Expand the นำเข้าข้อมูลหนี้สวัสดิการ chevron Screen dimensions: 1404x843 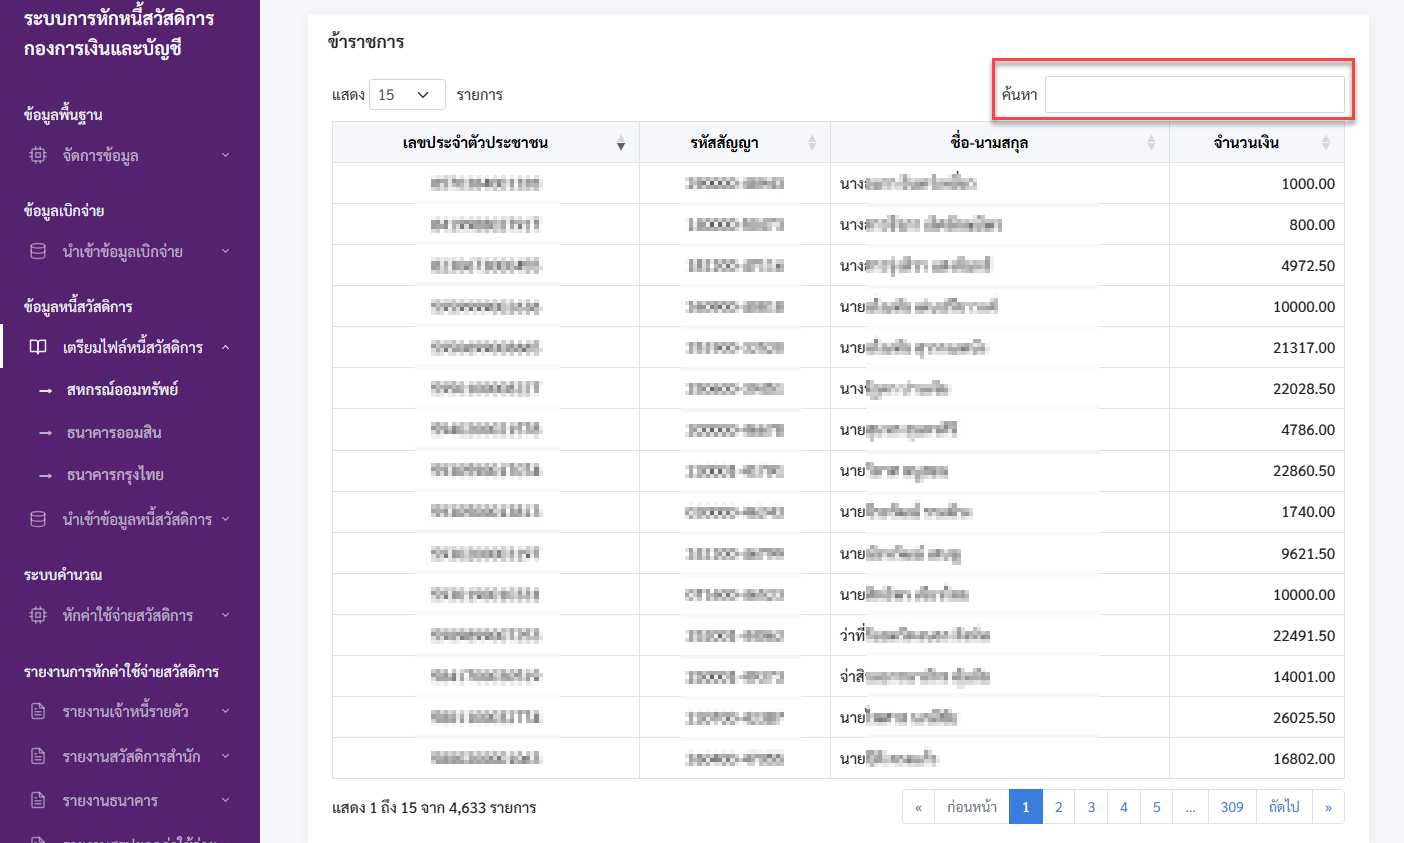coord(225,519)
